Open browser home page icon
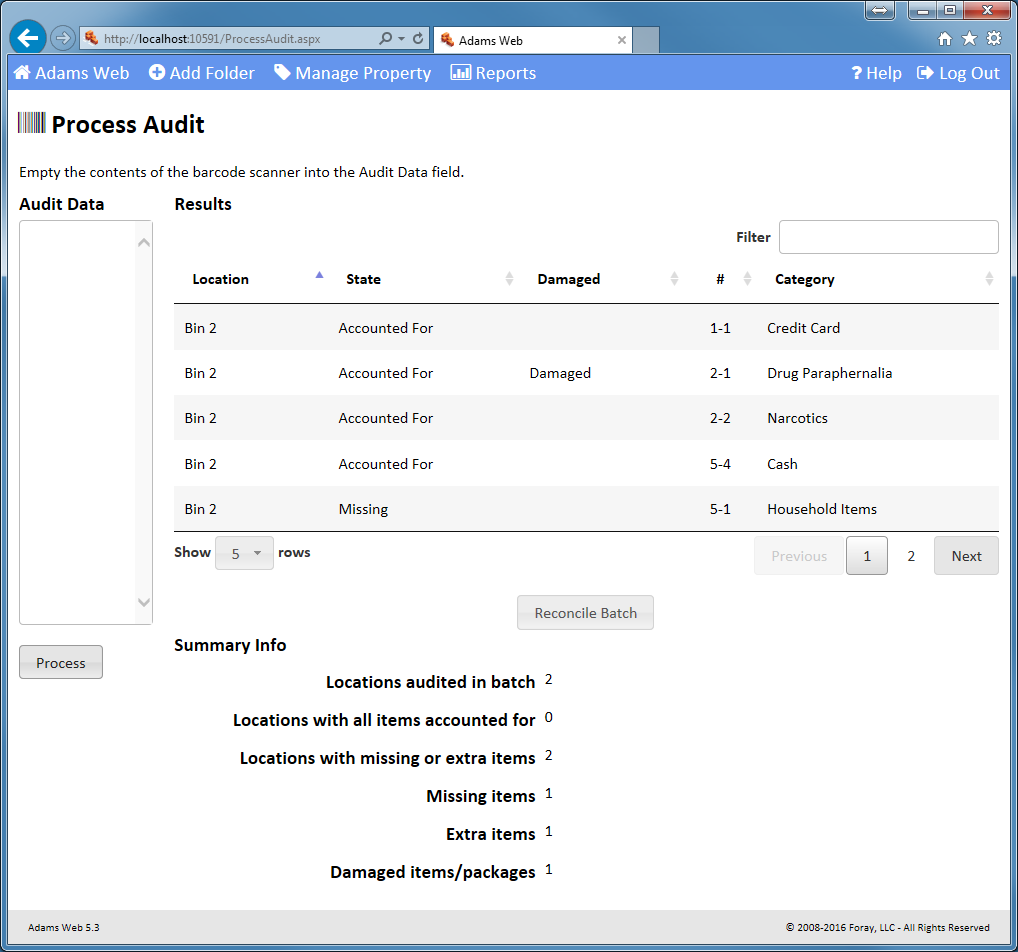 click(x=945, y=39)
